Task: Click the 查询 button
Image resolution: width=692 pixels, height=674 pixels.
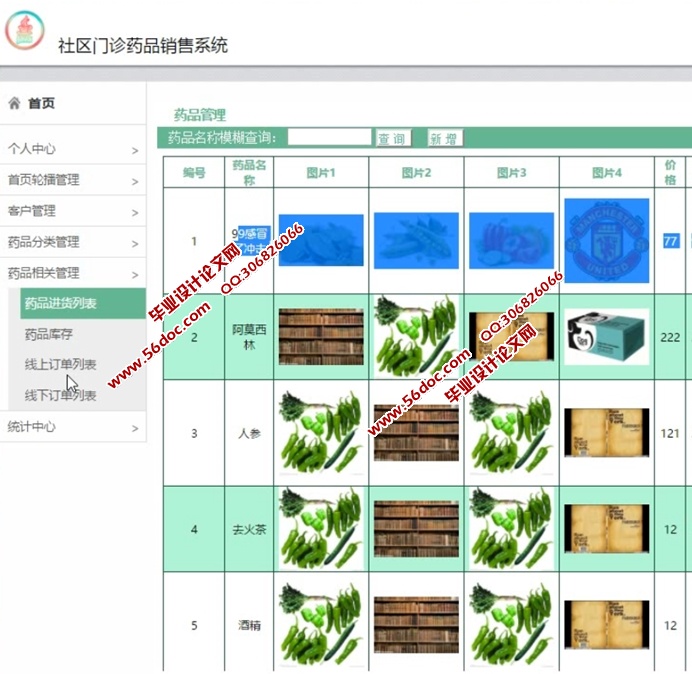Action: pyautogui.click(x=393, y=138)
